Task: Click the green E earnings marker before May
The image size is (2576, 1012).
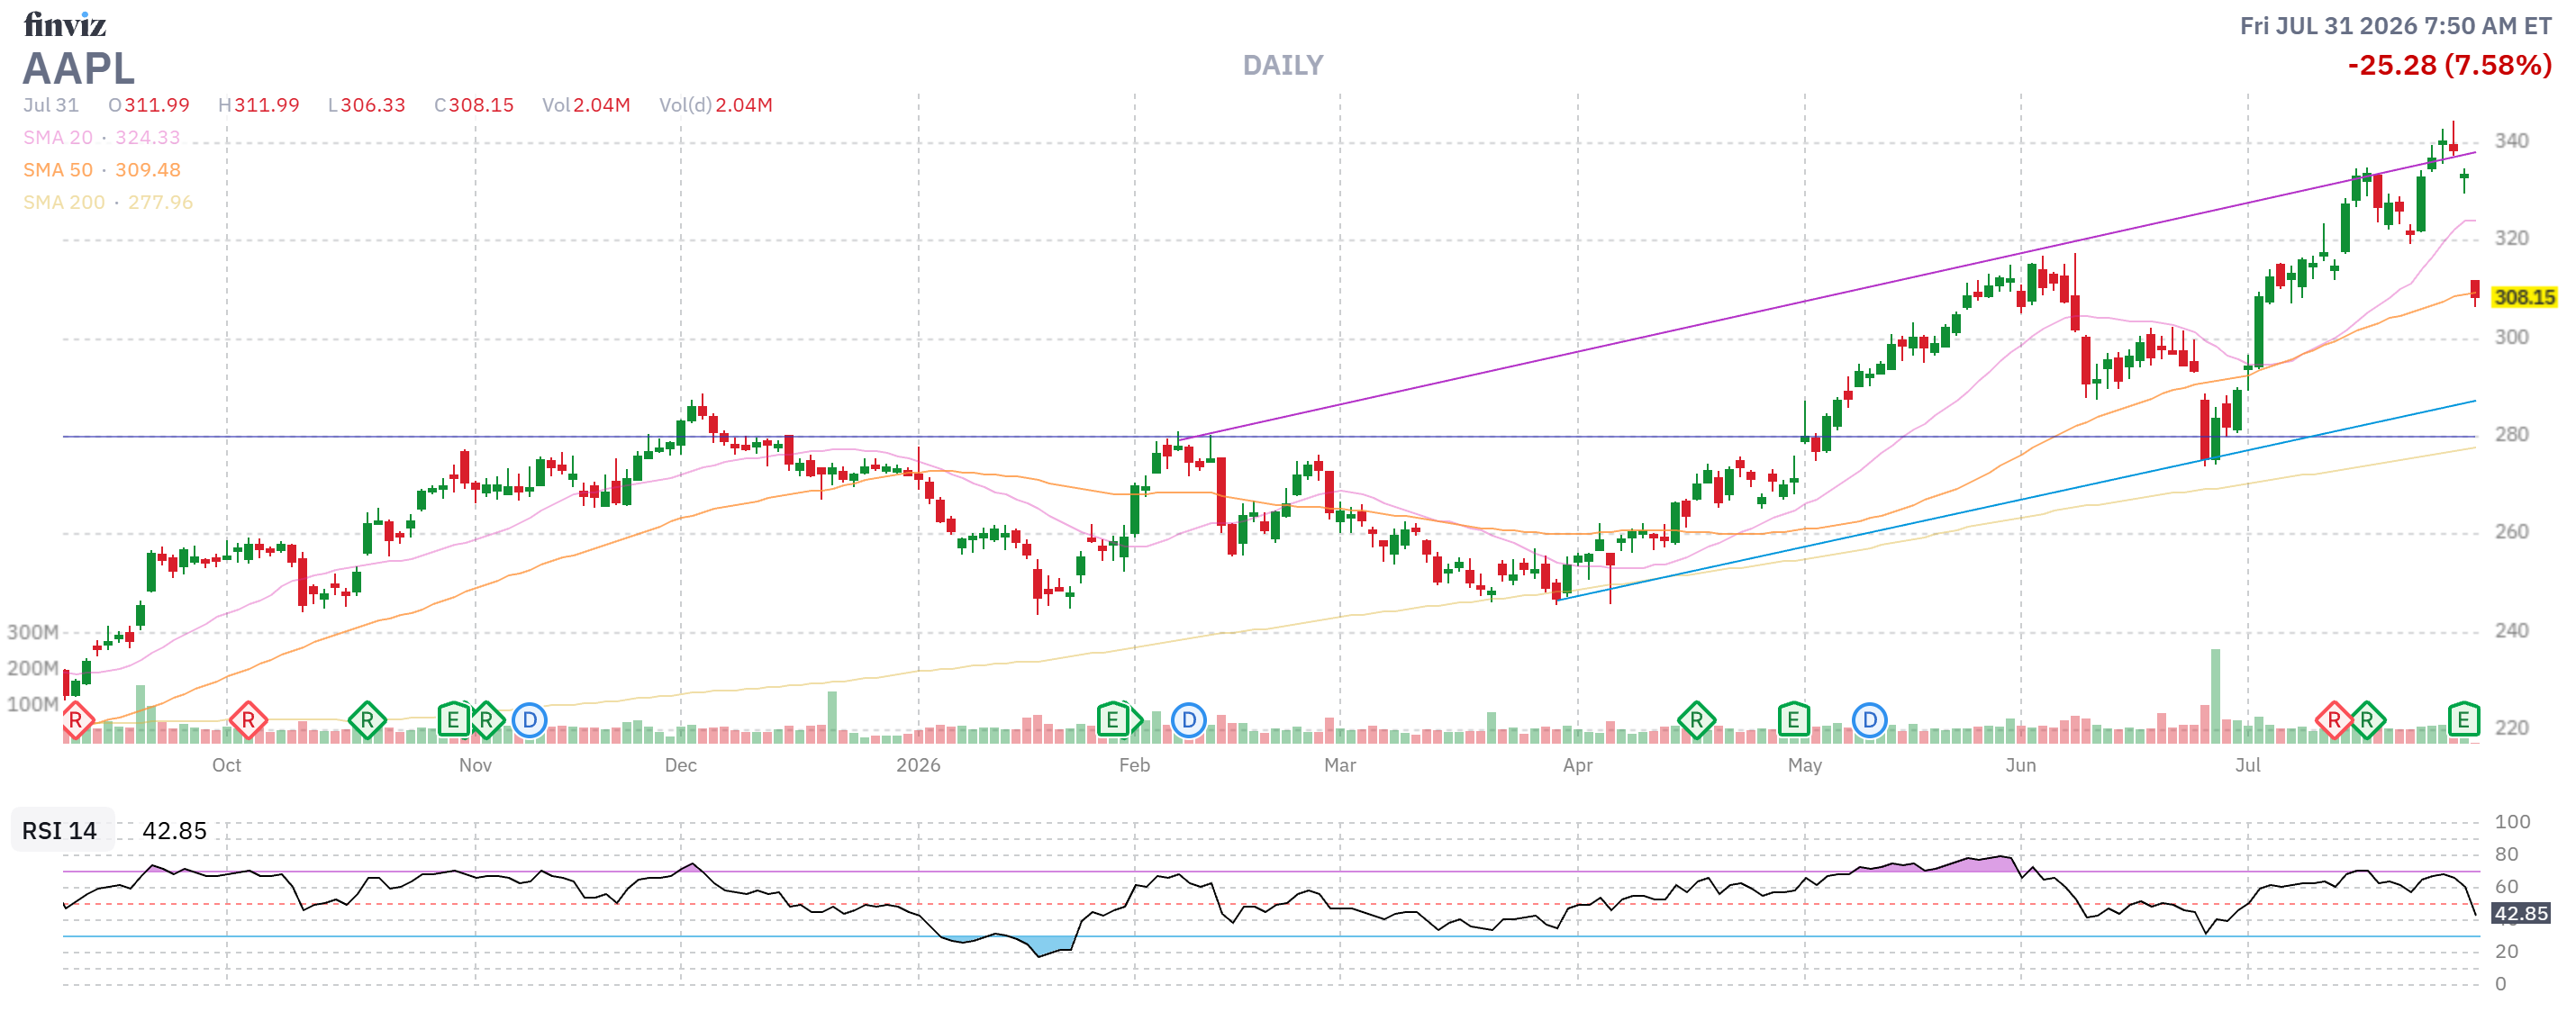Action: click(x=1793, y=720)
